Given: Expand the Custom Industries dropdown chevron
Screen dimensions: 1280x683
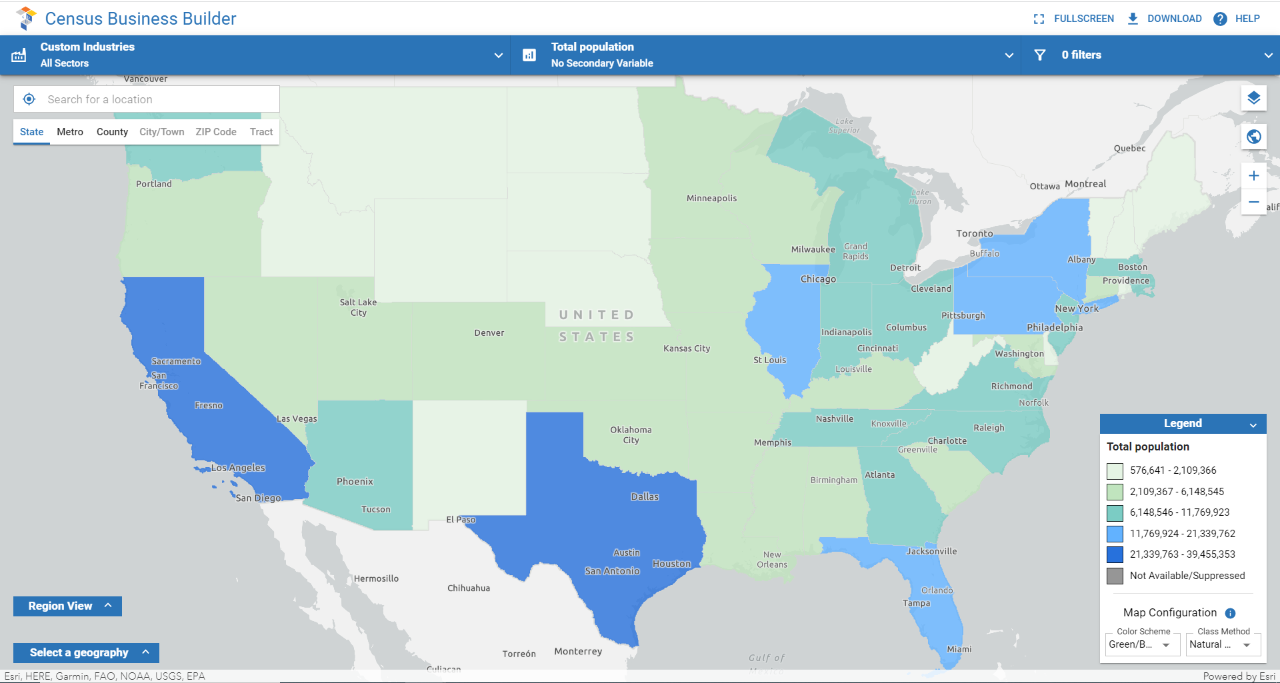Looking at the screenshot, I should click(498, 55).
